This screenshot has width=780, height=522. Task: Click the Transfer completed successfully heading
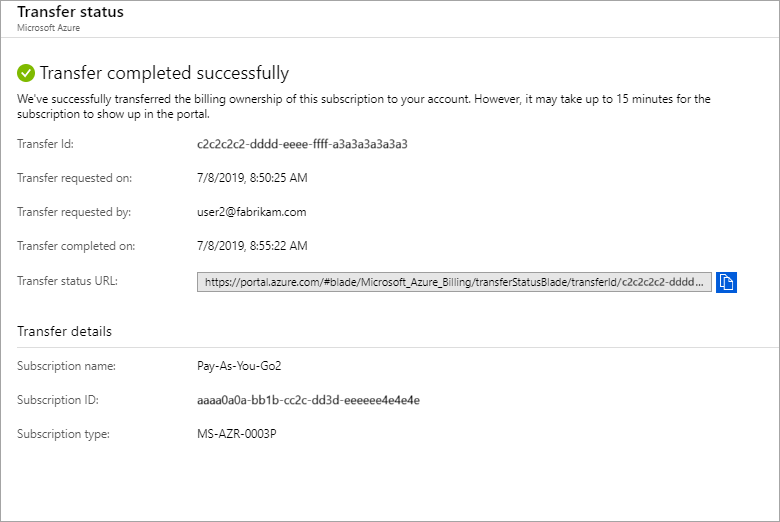click(x=164, y=73)
